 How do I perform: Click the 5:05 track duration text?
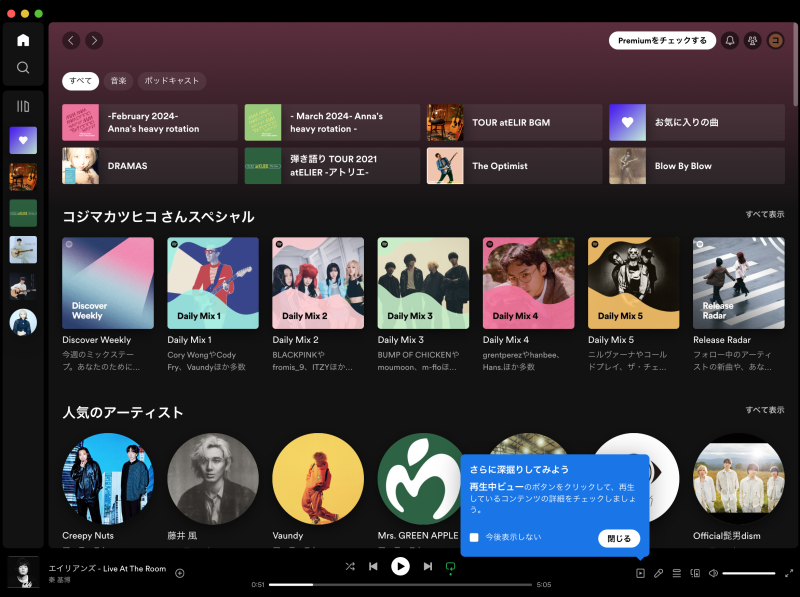click(x=544, y=585)
